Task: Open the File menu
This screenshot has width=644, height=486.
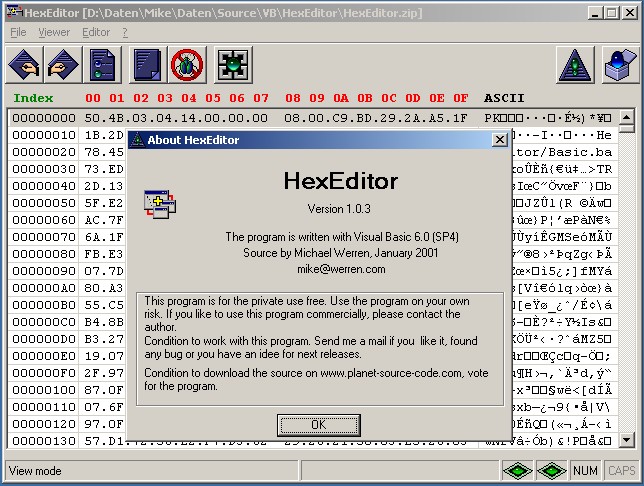Action: pyautogui.click(x=18, y=32)
